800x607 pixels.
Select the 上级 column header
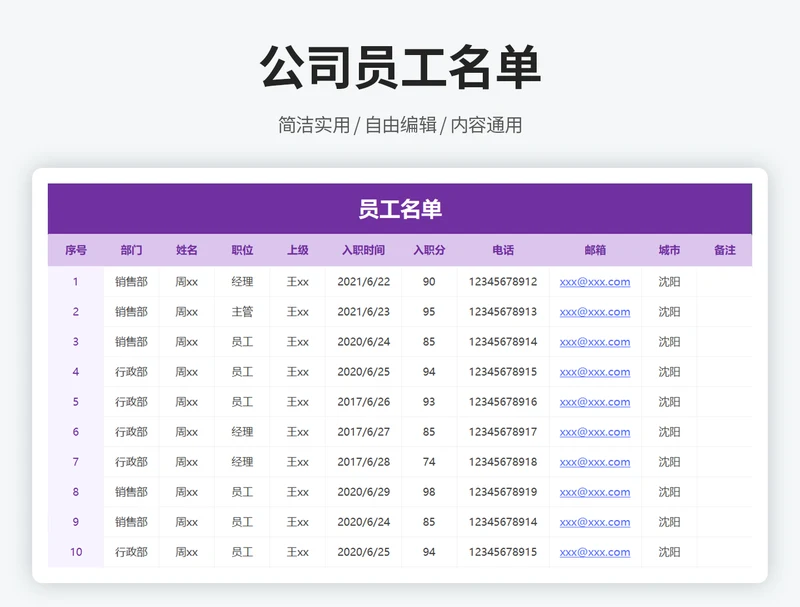(297, 250)
